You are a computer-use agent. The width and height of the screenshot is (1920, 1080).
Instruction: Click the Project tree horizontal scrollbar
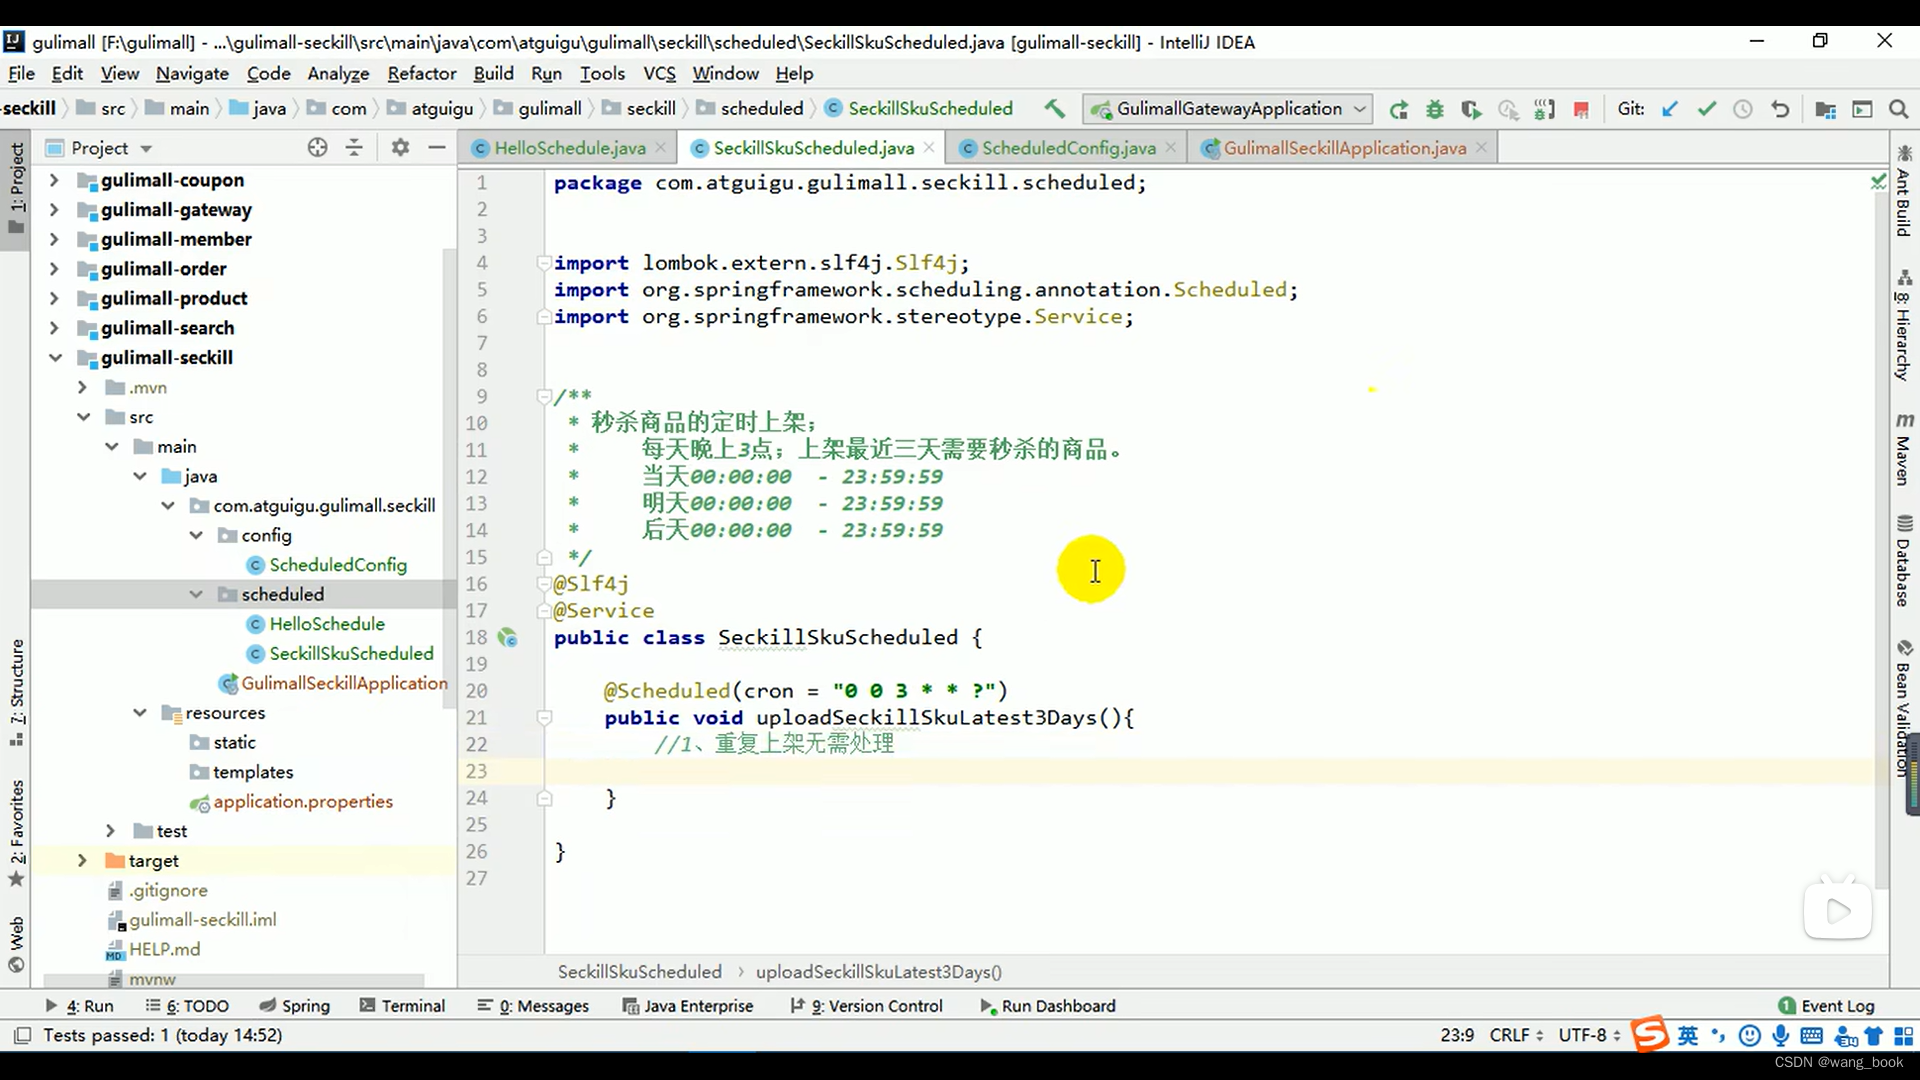point(235,980)
